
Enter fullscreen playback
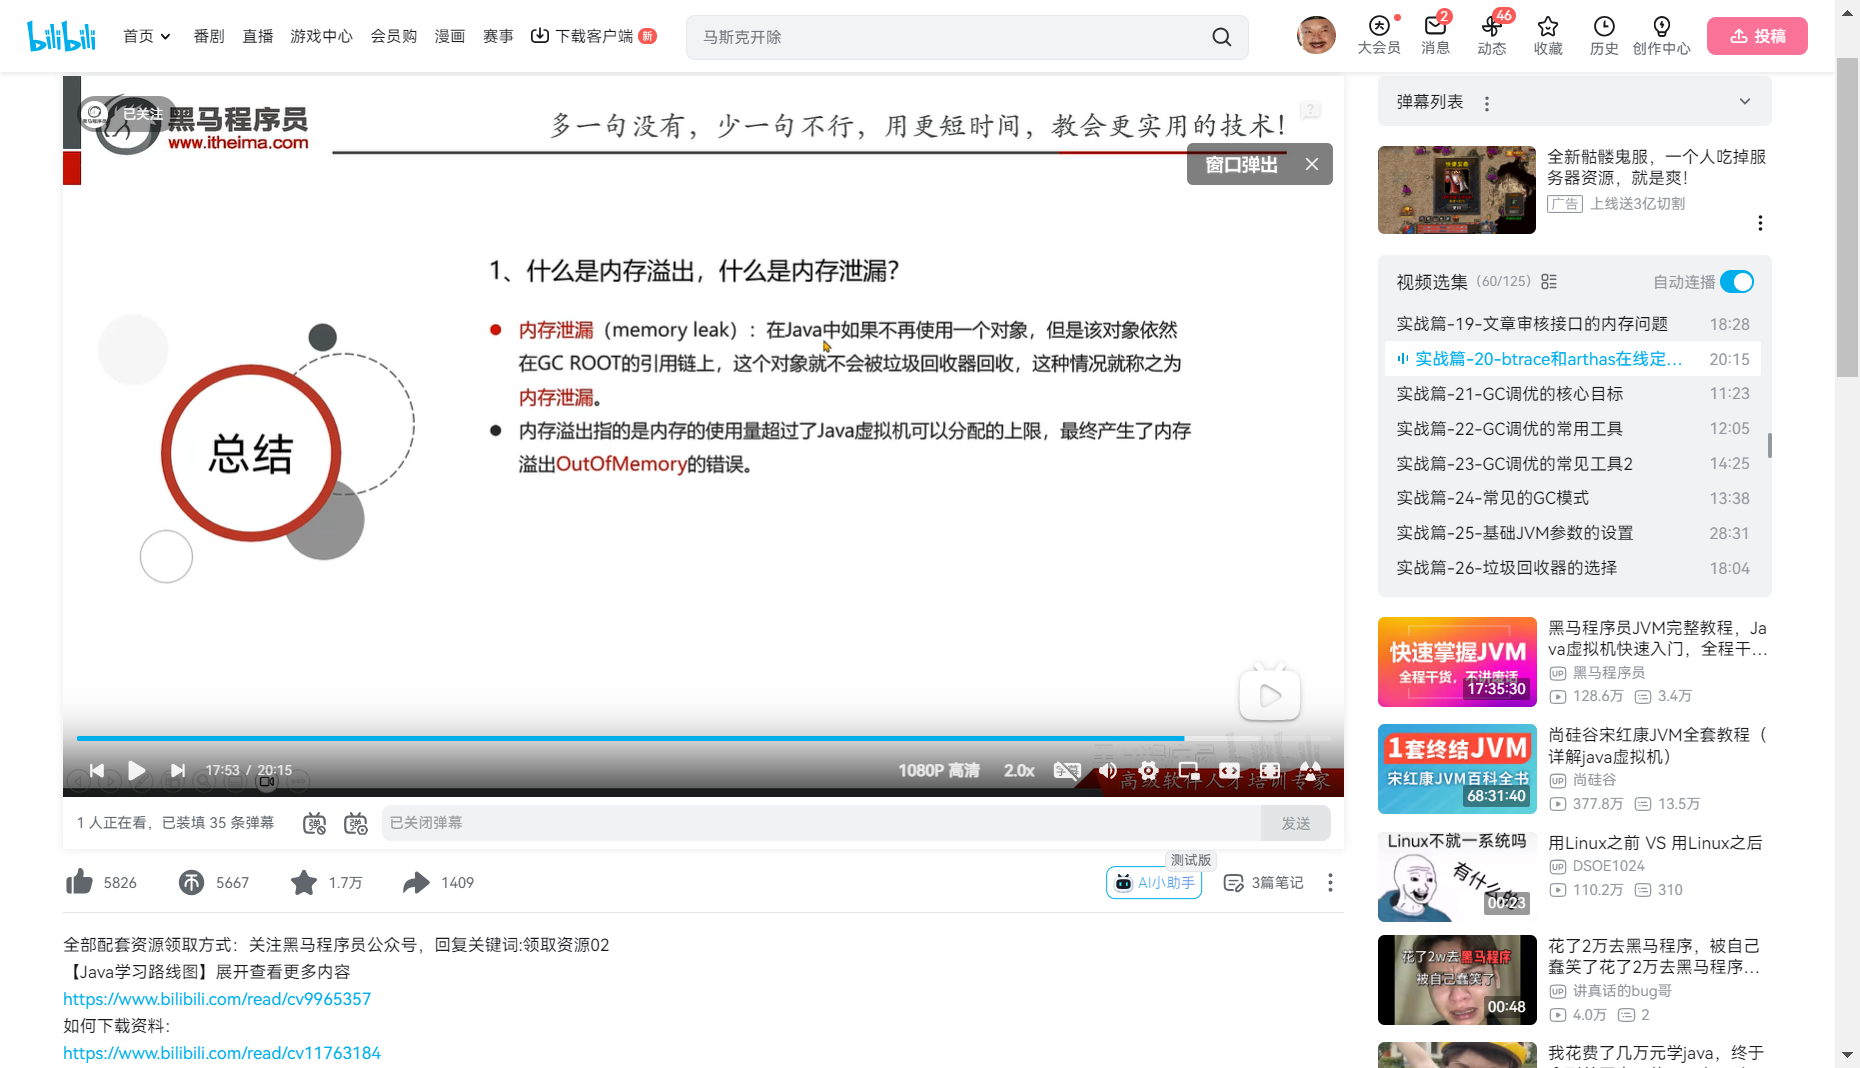click(x=1269, y=770)
